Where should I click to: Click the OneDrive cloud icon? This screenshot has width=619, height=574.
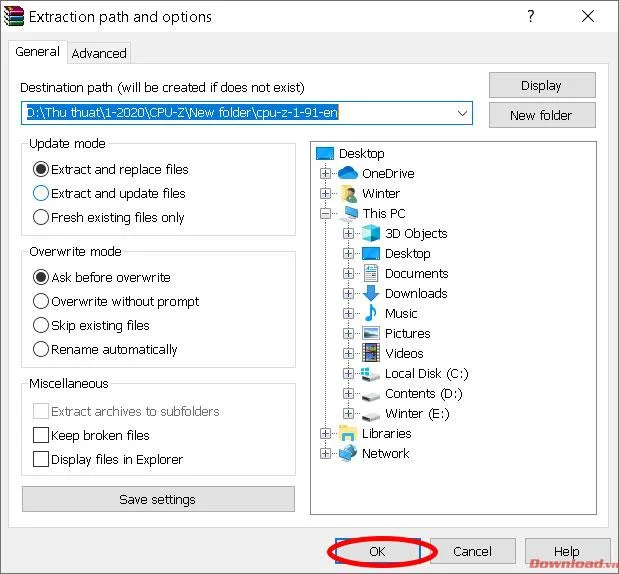(x=348, y=173)
